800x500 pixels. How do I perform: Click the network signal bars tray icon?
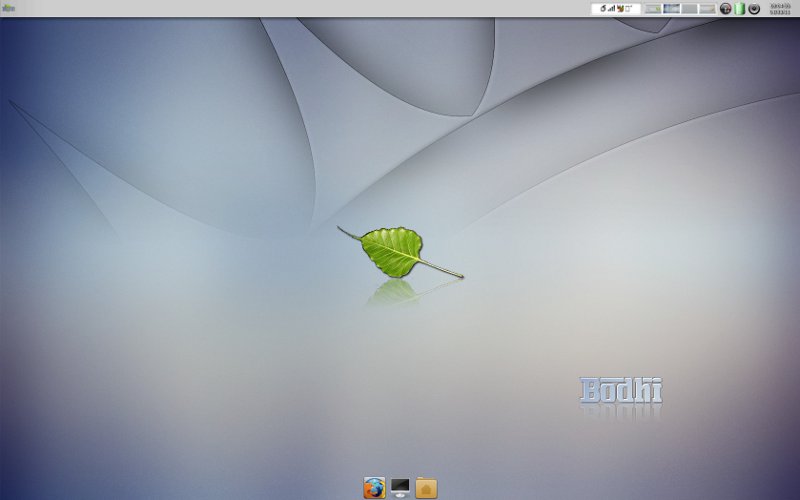click(611, 9)
